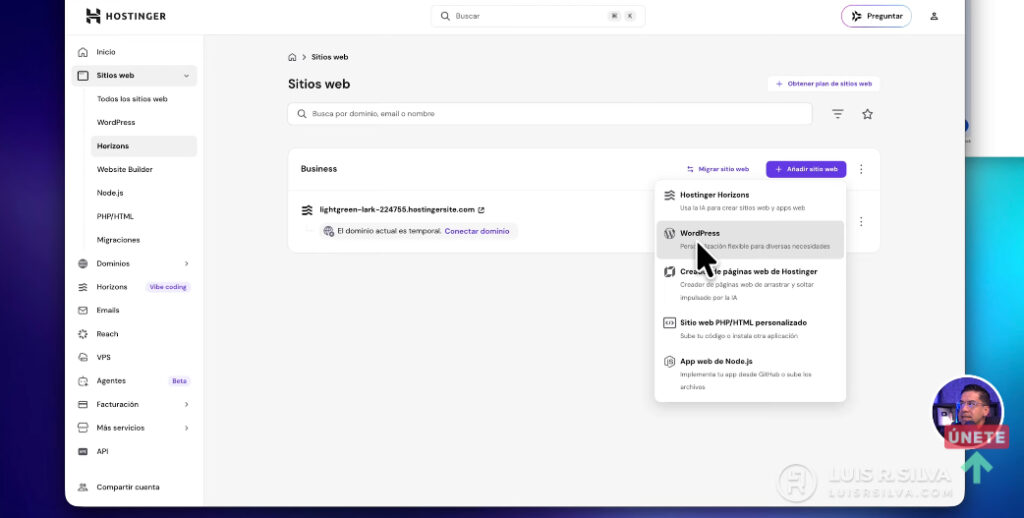Open the user profile icon
The image size is (1024, 518).
click(x=934, y=16)
